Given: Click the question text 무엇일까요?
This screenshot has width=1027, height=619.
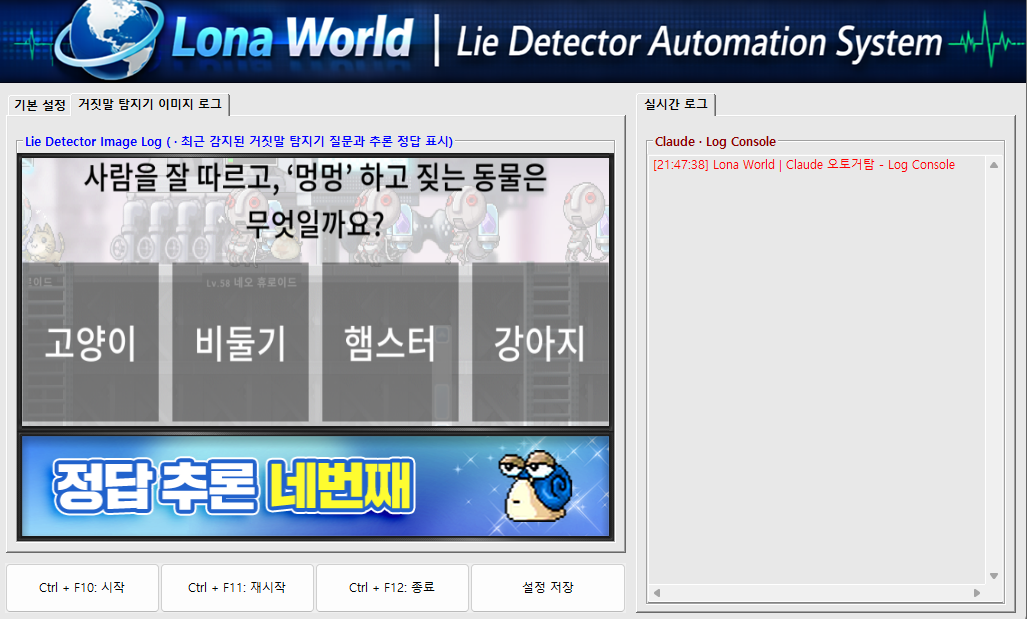Looking at the screenshot, I should coord(314,224).
